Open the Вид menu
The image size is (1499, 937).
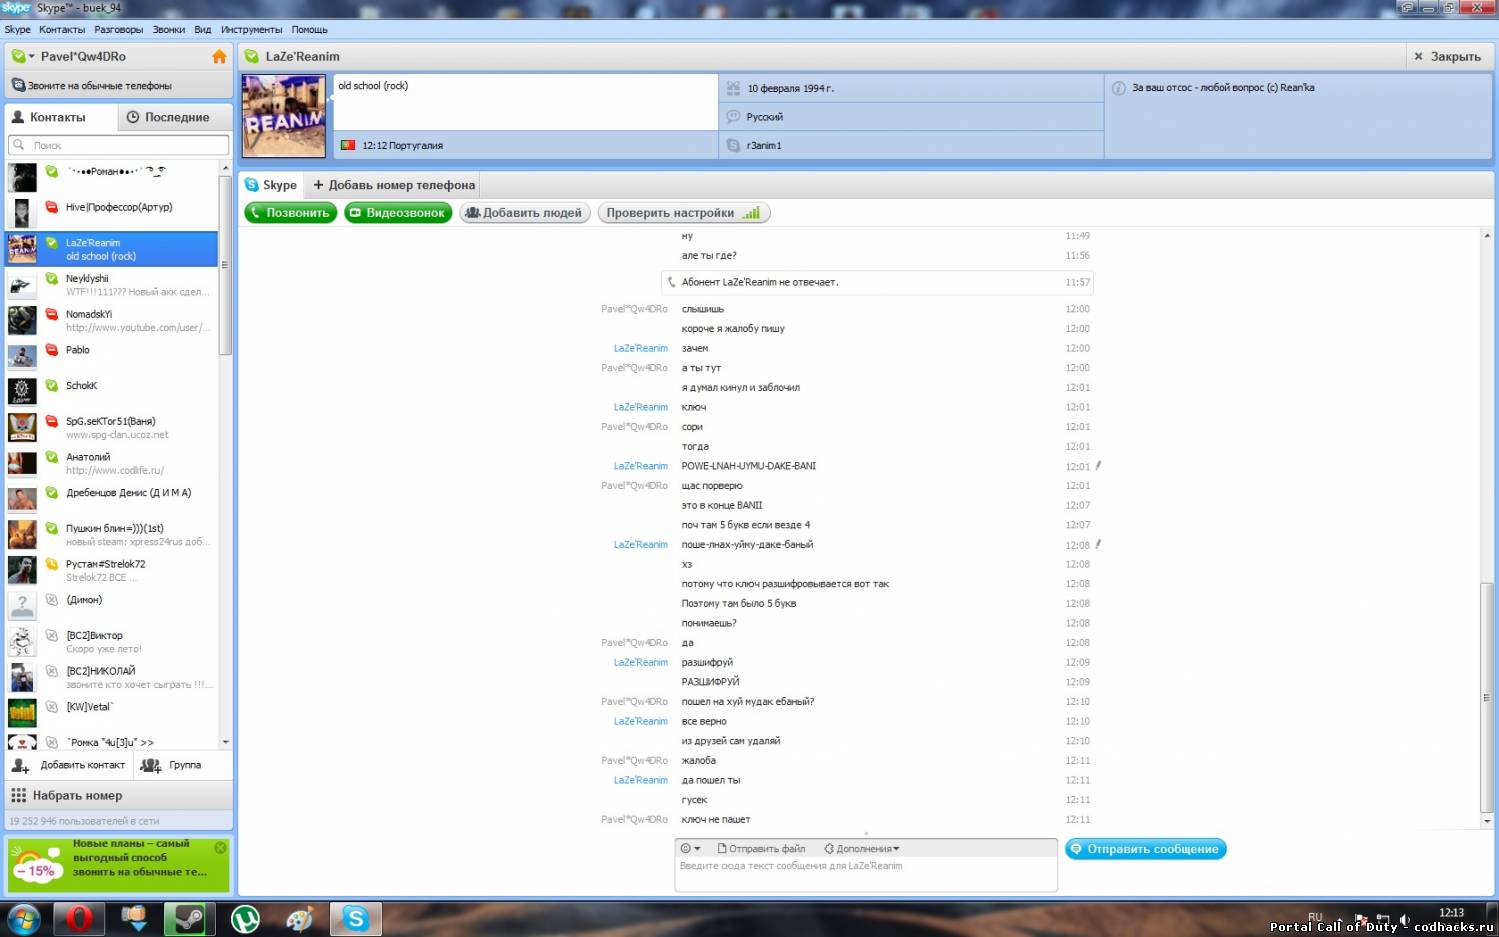click(x=203, y=29)
